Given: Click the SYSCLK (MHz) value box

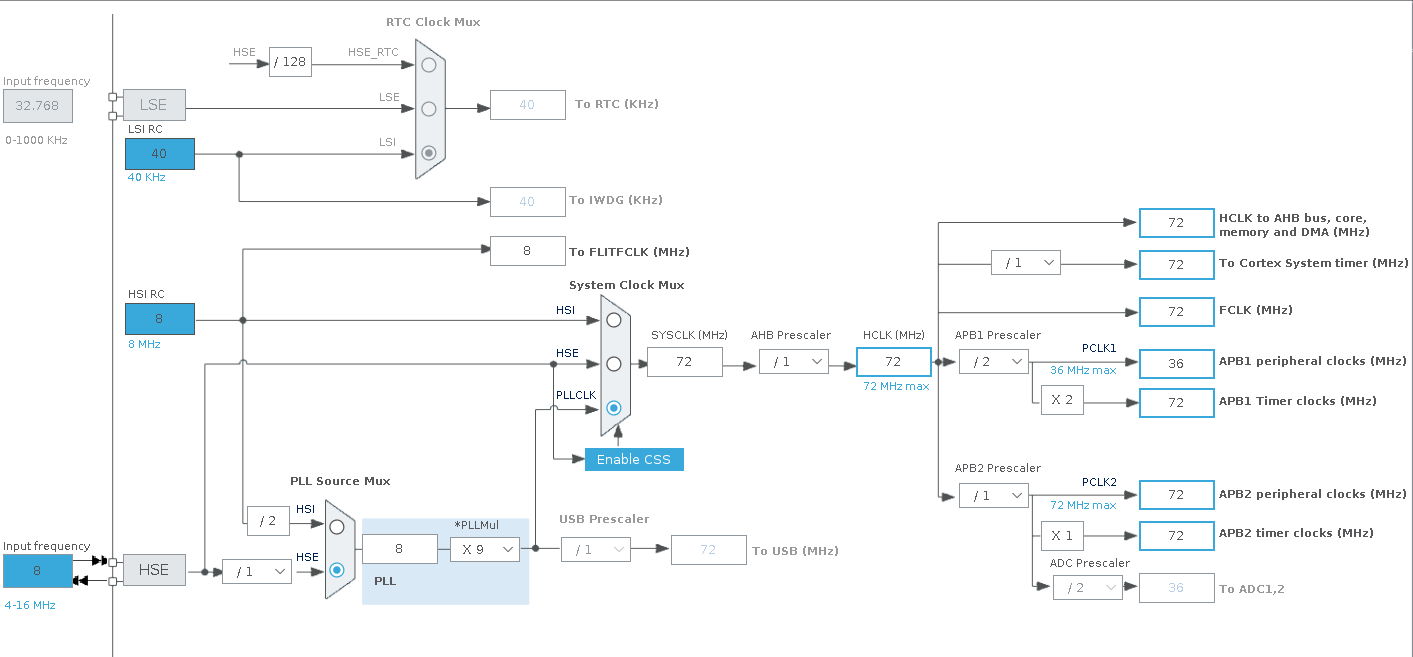Looking at the screenshot, I should click(x=685, y=361).
